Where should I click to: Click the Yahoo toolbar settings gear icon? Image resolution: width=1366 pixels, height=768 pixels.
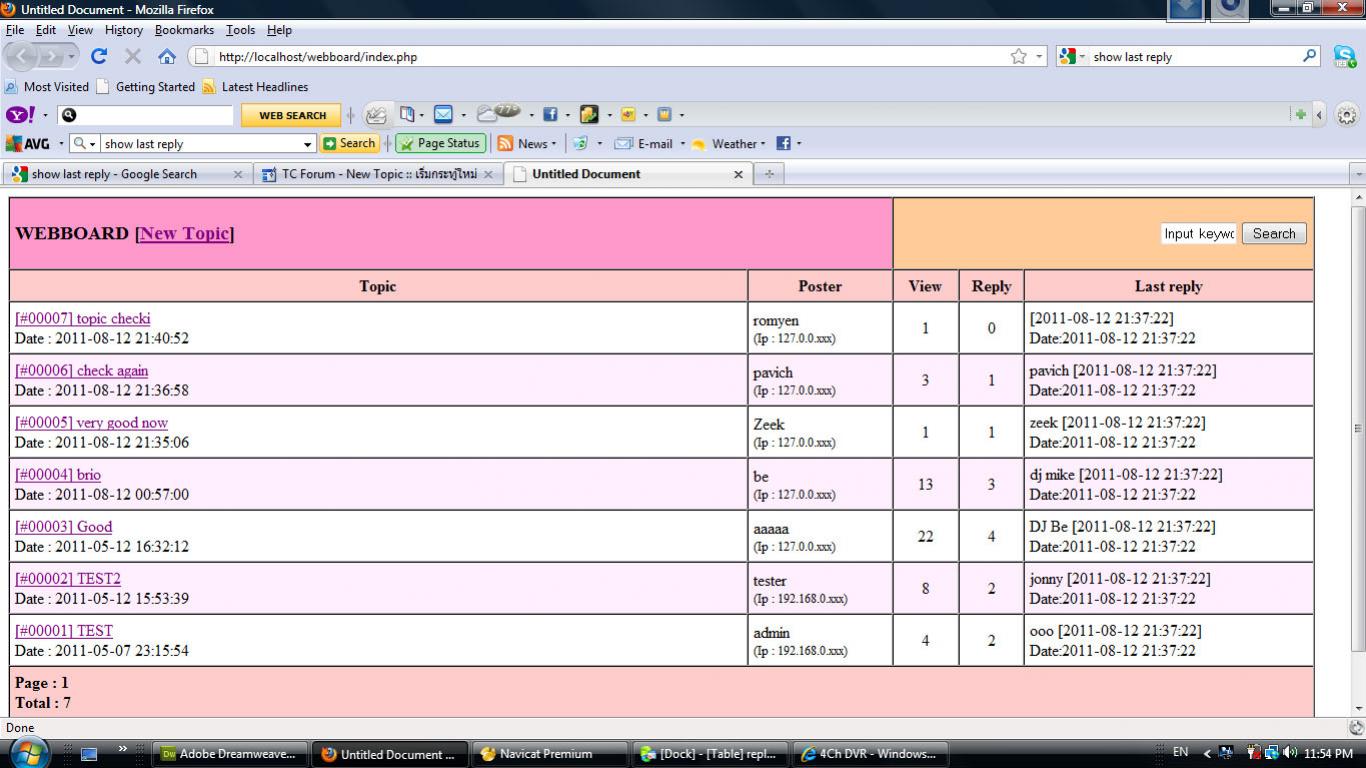1347,115
